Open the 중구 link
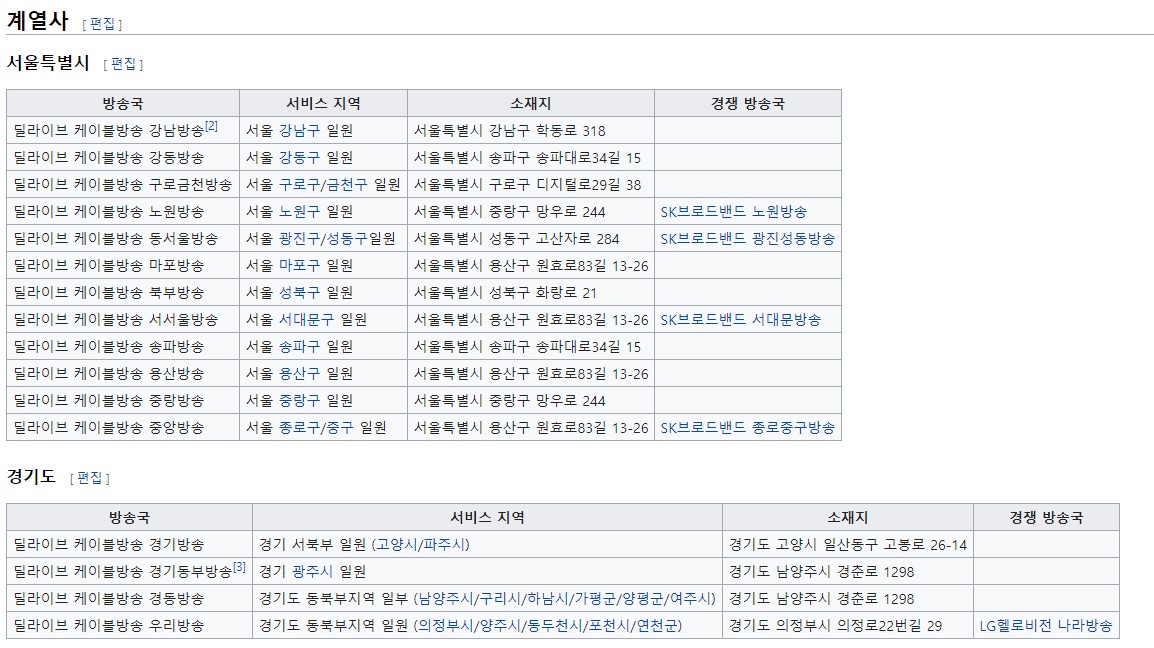This screenshot has height=648, width=1154. point(339,427)
